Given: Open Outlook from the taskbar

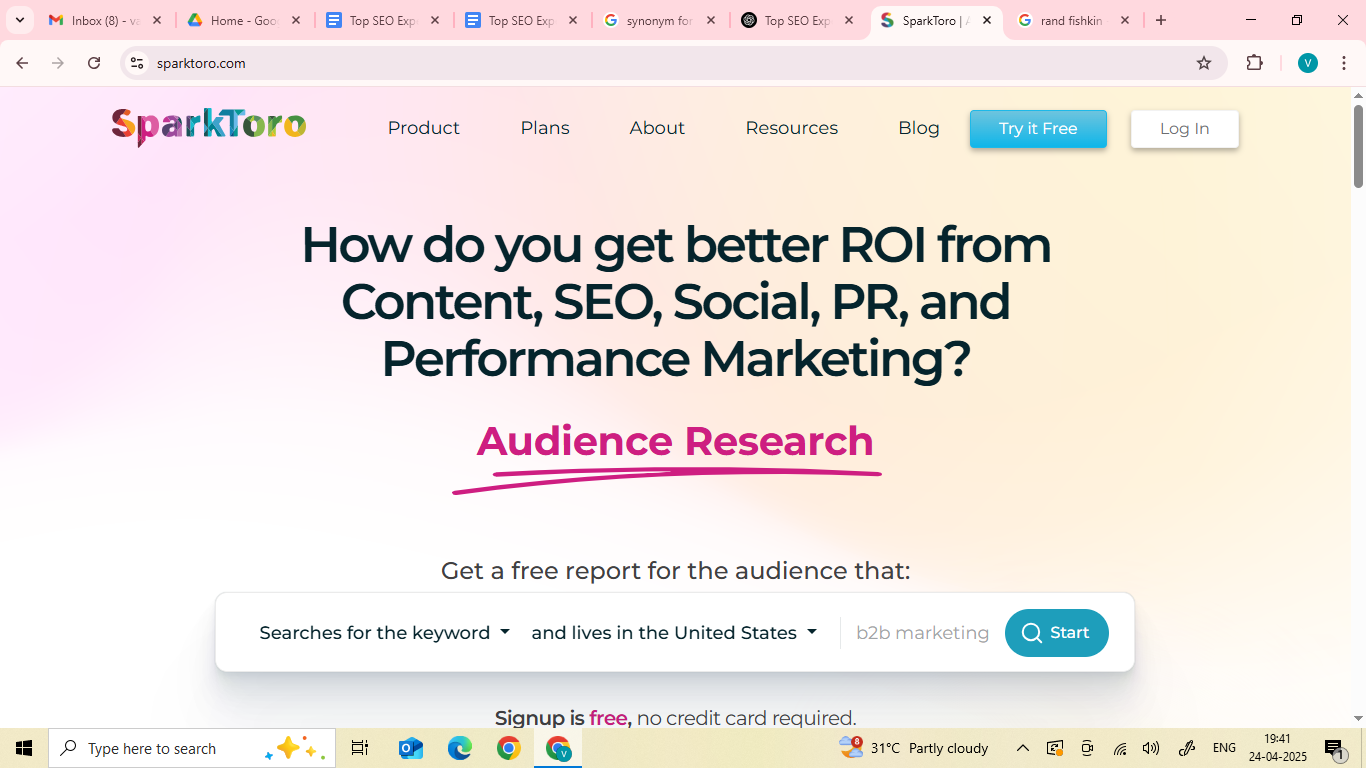Looking at the screenshot, I should coord(410,748).
